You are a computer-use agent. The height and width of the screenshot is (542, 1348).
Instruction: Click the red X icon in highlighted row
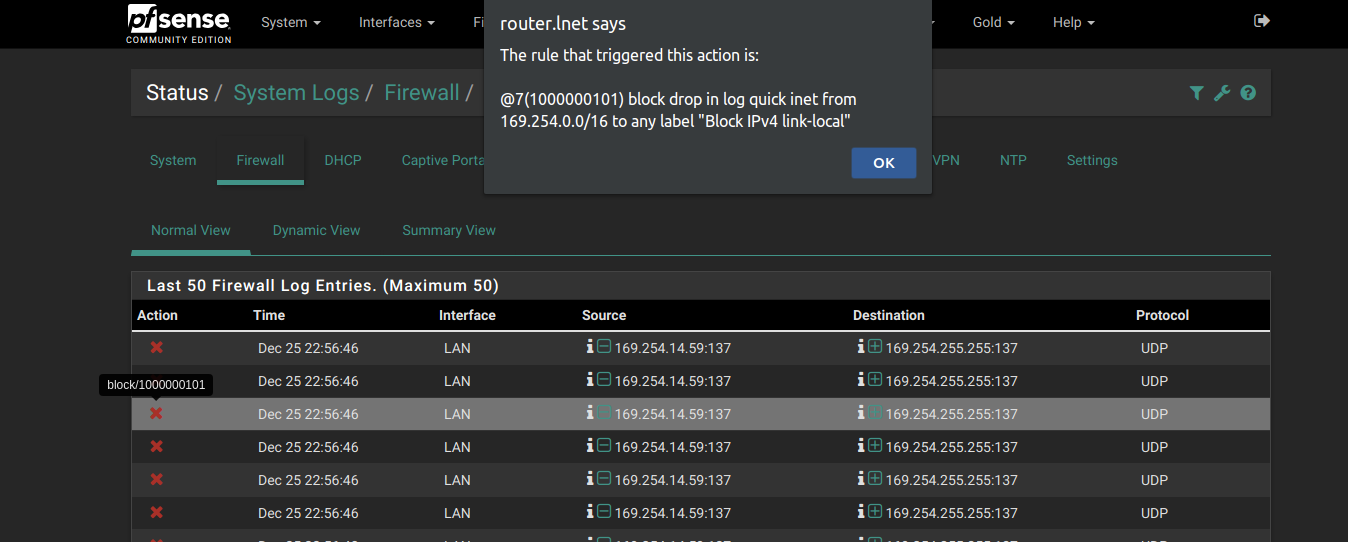(x=157, y=413)
